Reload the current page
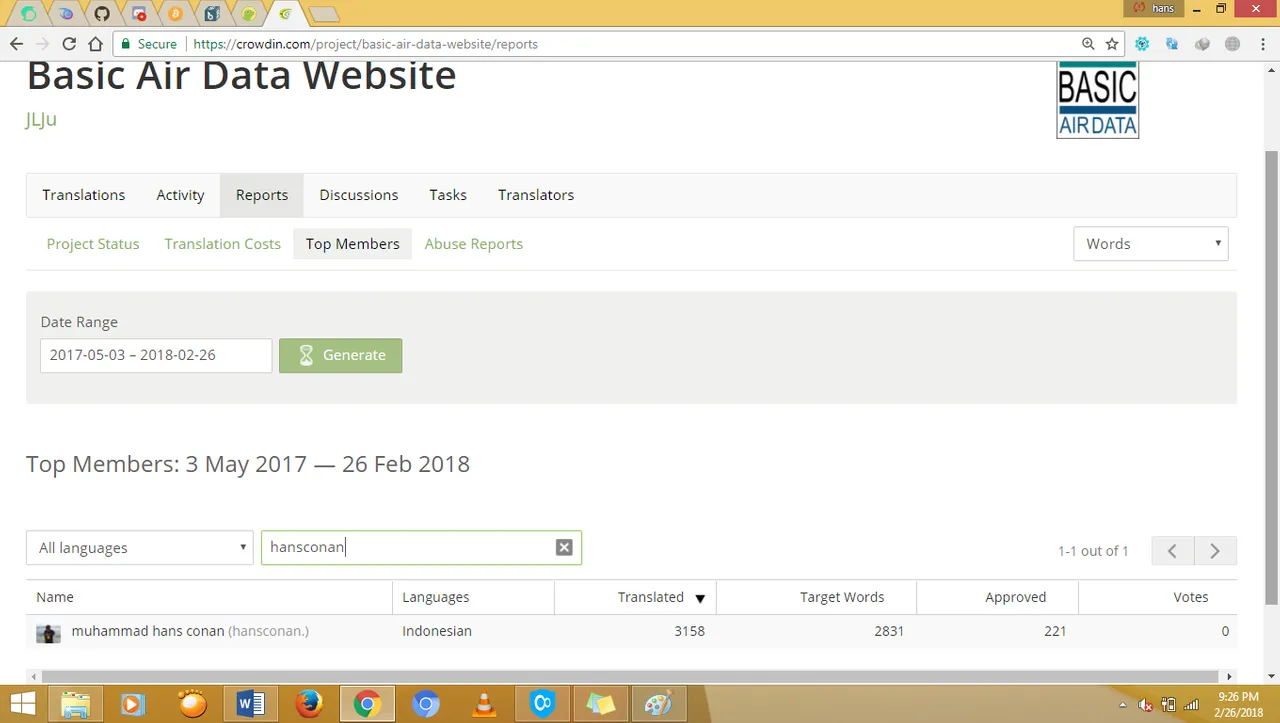This screenshot has height=723, width=1280. coord(69,44)
